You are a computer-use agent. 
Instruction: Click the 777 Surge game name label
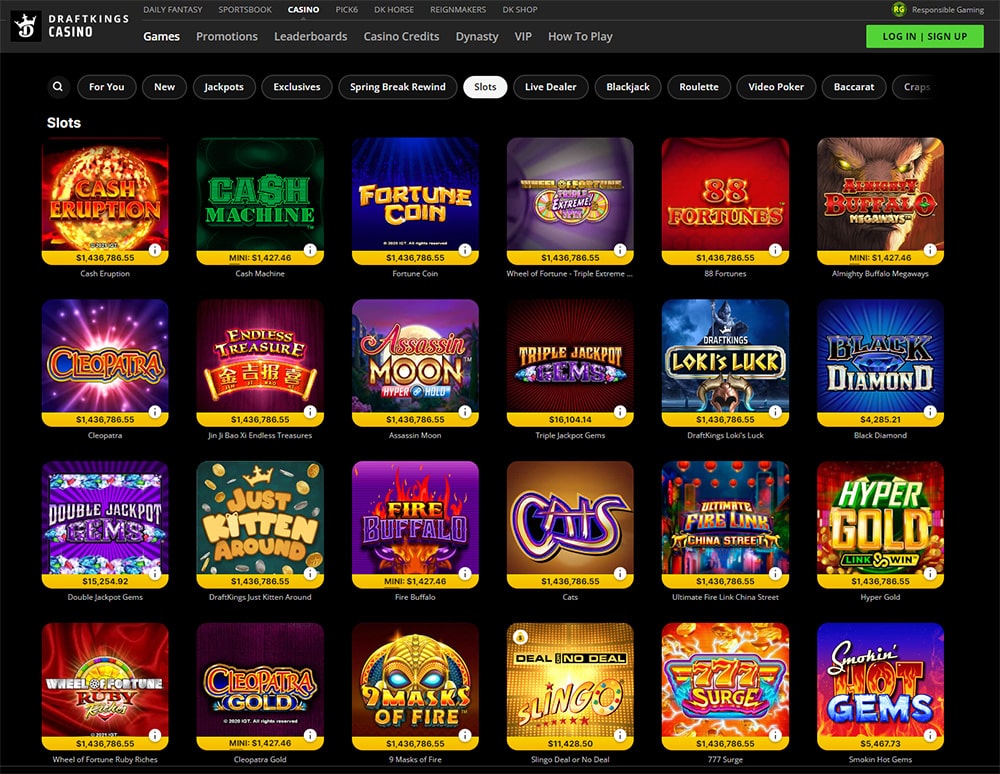[x=725, y=759]
